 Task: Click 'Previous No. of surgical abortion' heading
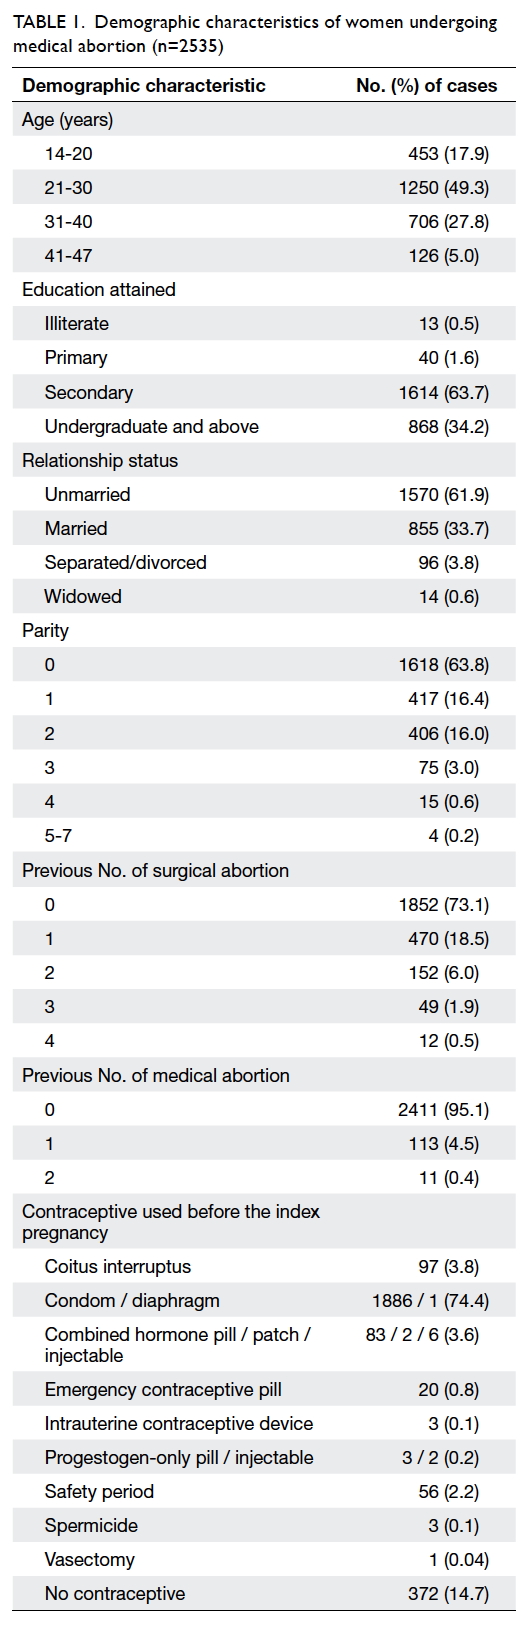pos(156,871)
